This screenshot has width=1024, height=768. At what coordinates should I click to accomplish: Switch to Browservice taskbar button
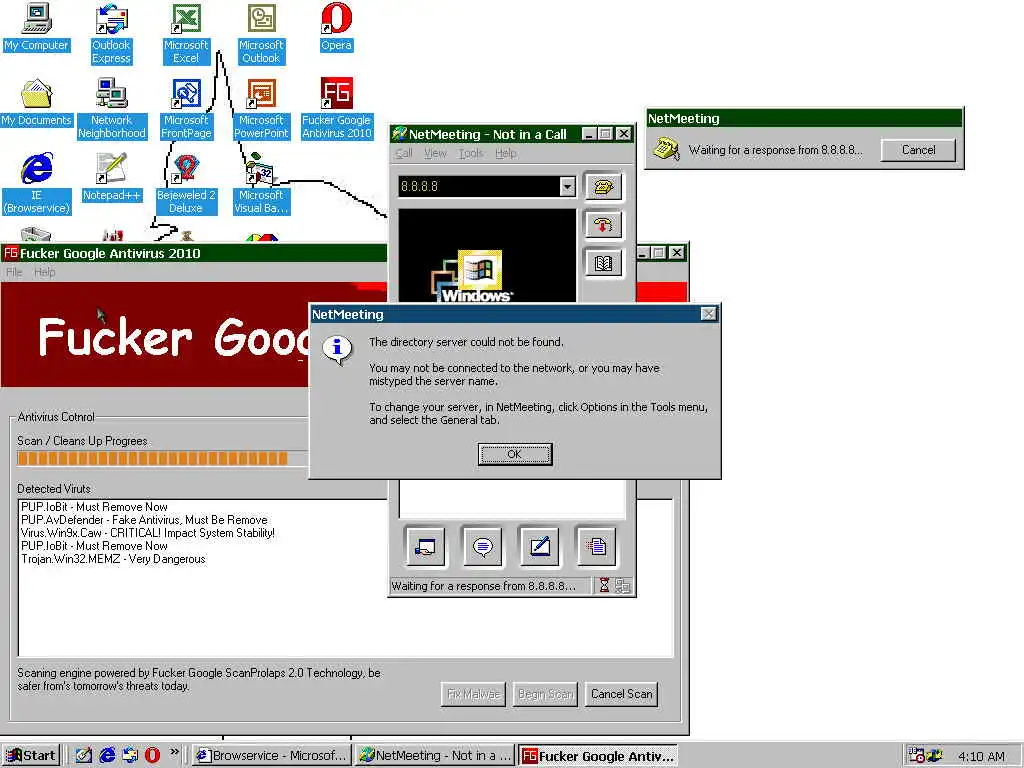pyautogui.click(x=271, y=756)
